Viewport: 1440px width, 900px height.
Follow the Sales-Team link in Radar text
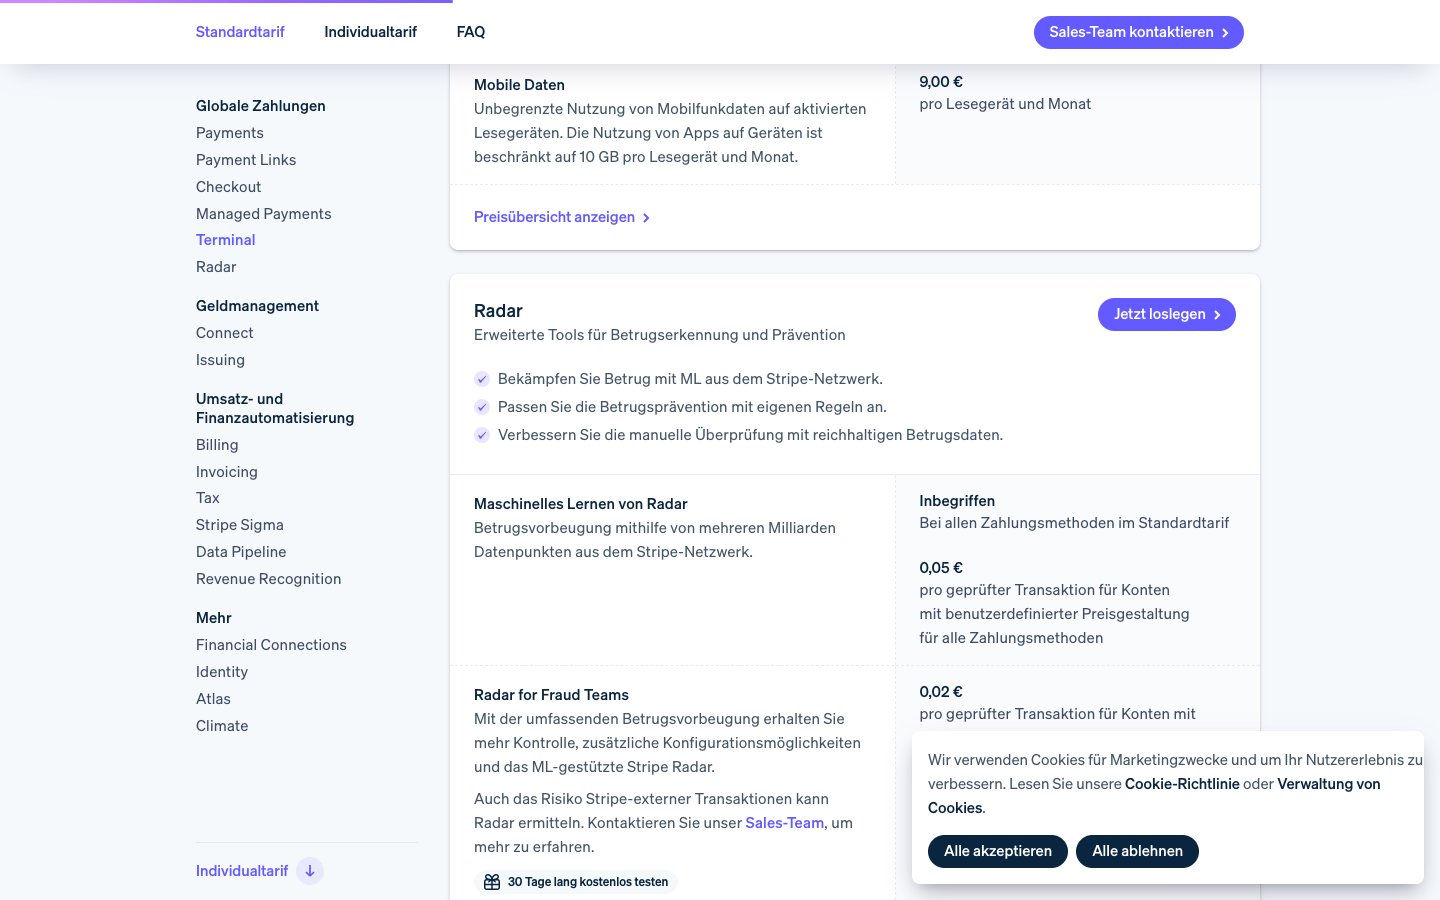pyautogui.click(x=784, y=823)
